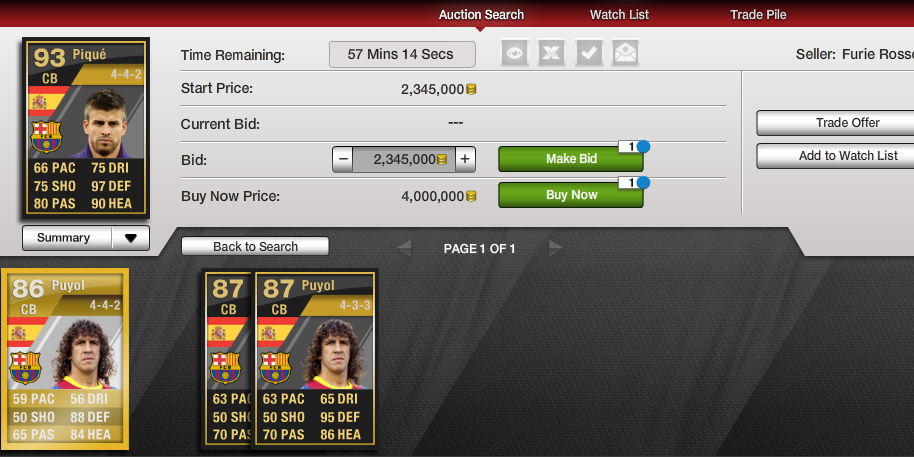Select the gold 86 Puyol card

pyautogui.click(x=65, y=358)
